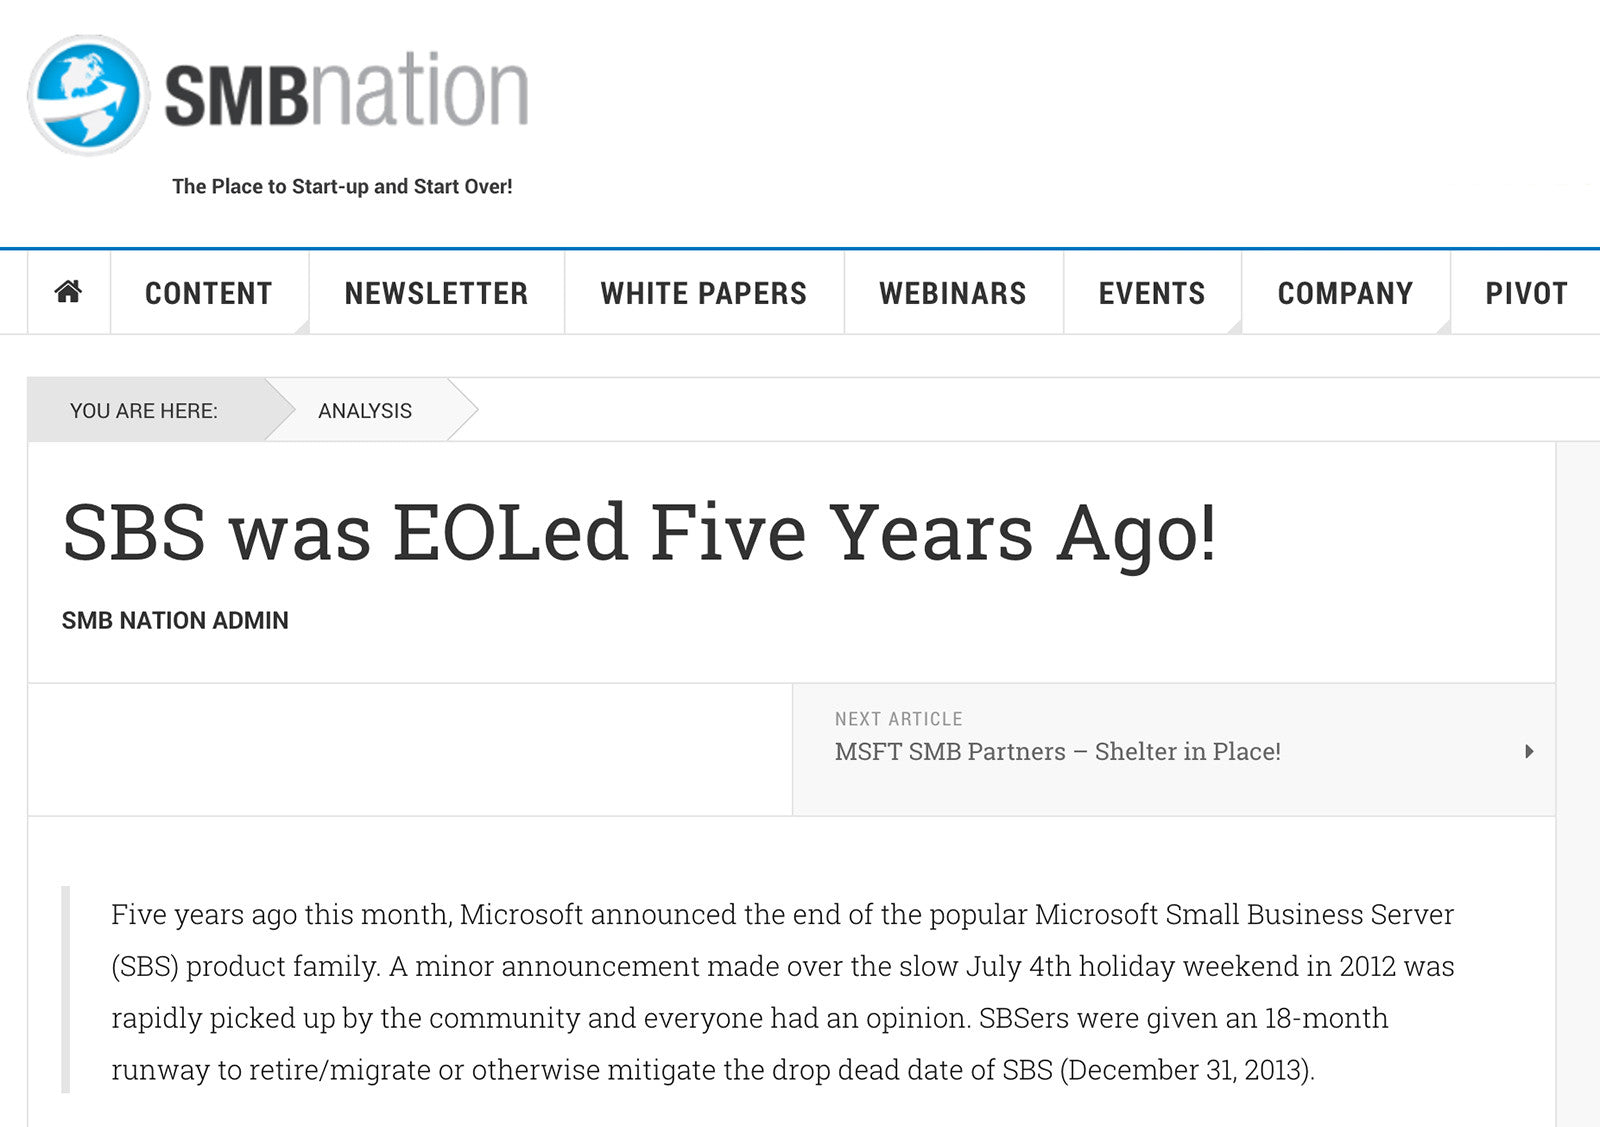Screen dimensions: 1600x1127
Task: Select PIVOT from the navigation bar
Action: (x=1524, y=292)
